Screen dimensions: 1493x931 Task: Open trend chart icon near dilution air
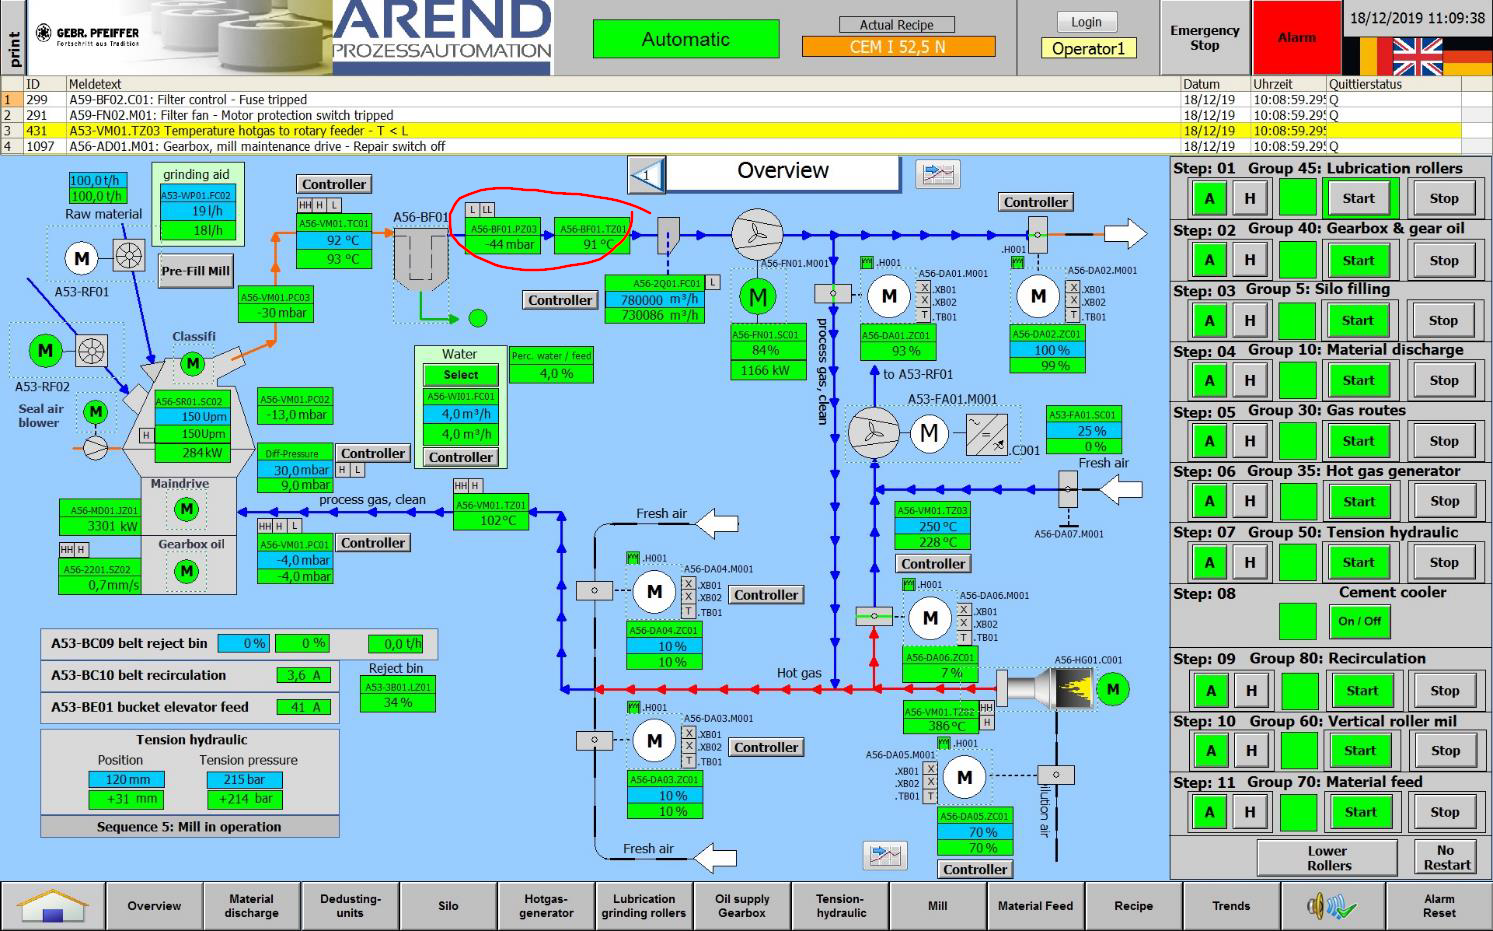point(885,855)
